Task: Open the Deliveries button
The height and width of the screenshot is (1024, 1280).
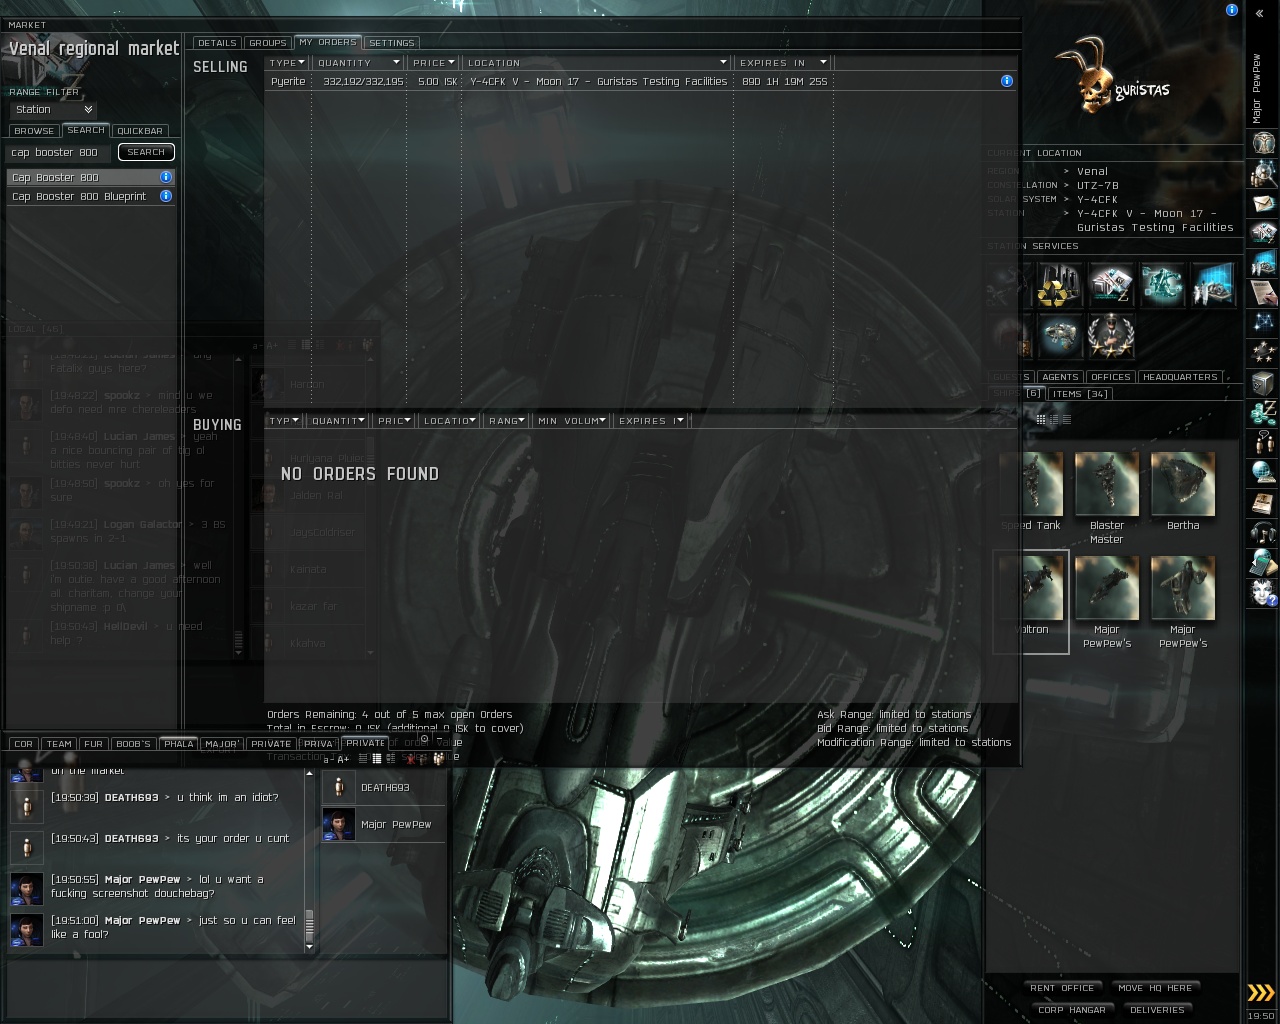Action: [1157, 1010]
